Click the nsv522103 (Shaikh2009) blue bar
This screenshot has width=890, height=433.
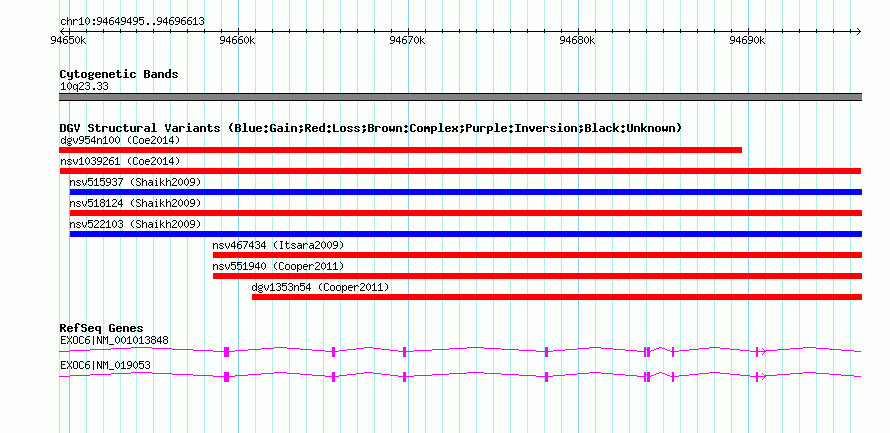click(465, 234)
